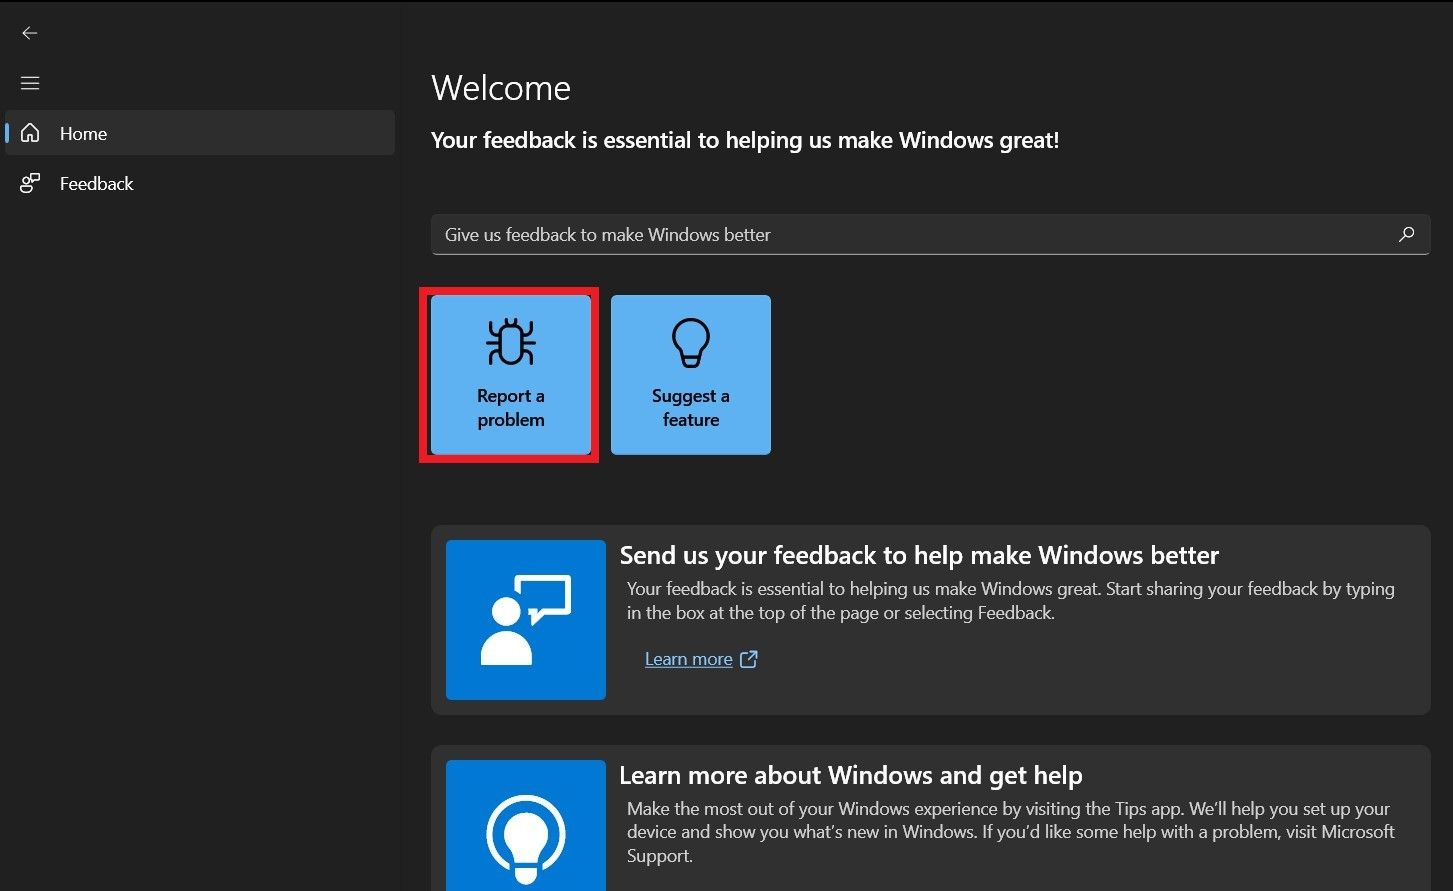Click the Feedback icon in the sidebar
The image size is (1453, 891).
[x=30, y=183]
